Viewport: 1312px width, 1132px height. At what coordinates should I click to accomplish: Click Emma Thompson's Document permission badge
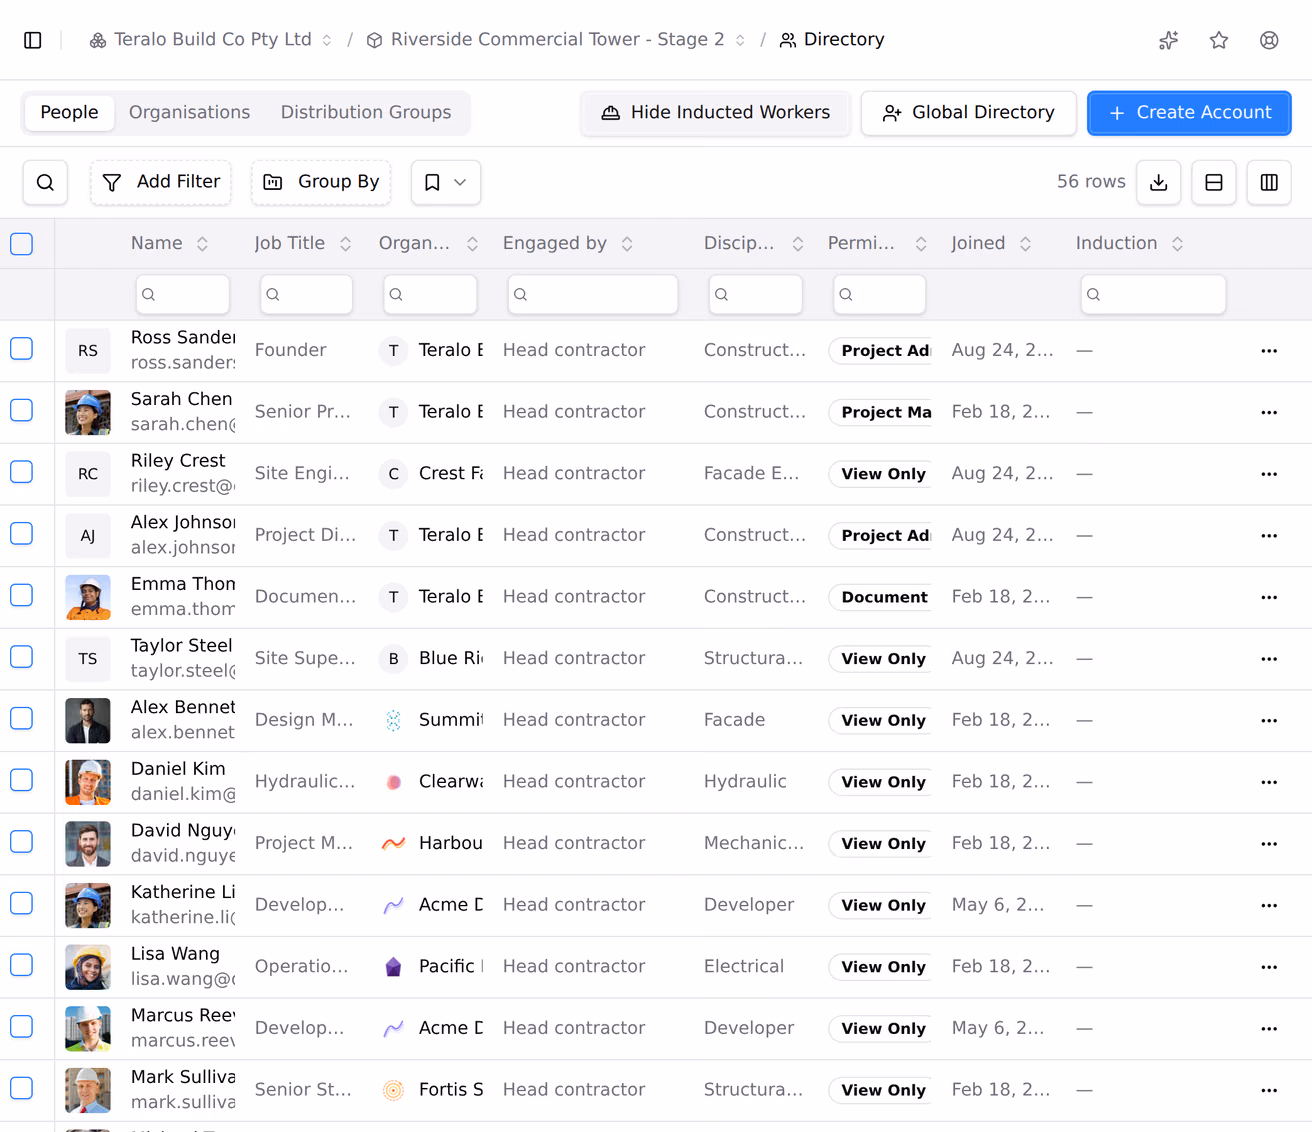tap(881, 598)
